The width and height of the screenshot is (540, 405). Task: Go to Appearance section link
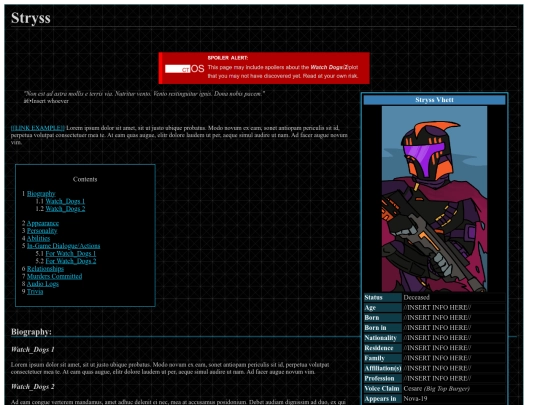tap(43, 223)
